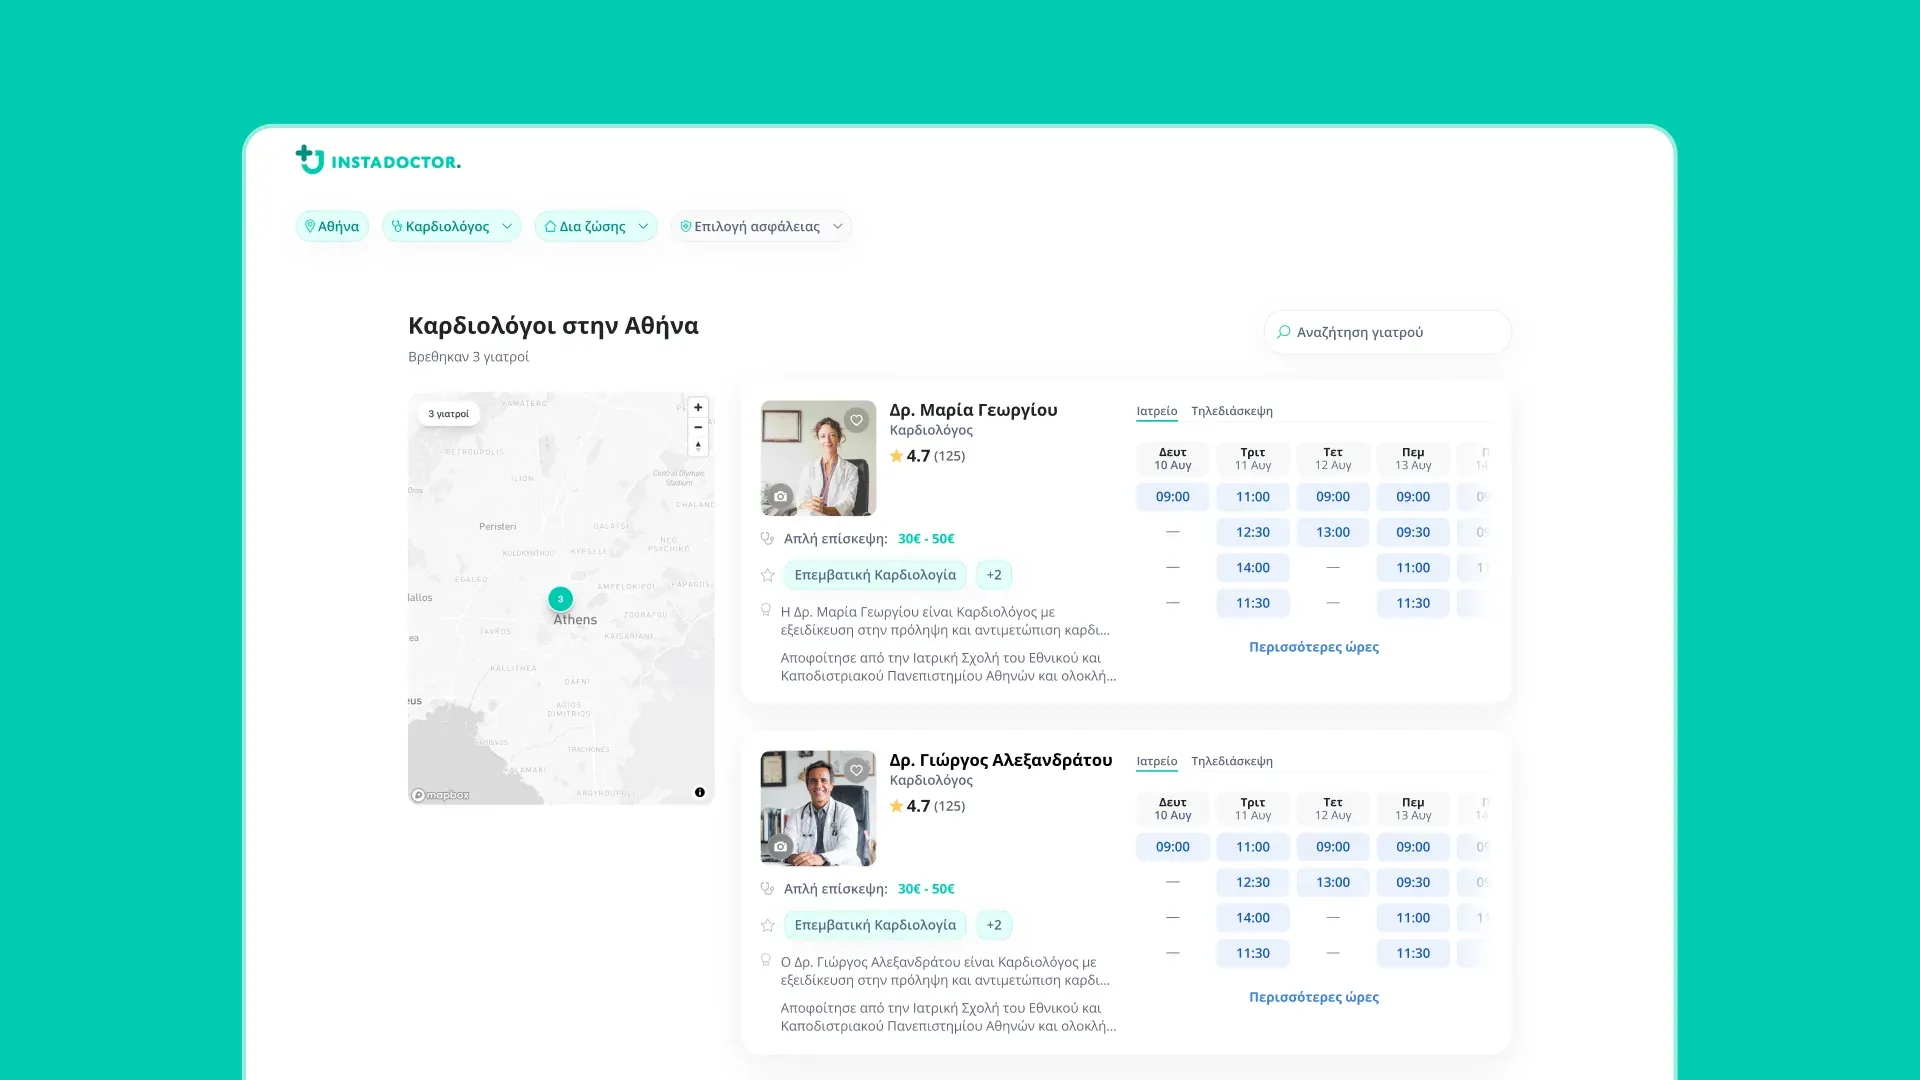Open the Καρδιολόγος specialty dropdown
Viewport: 1920px width, 1080px height.
tap(451, 226)
